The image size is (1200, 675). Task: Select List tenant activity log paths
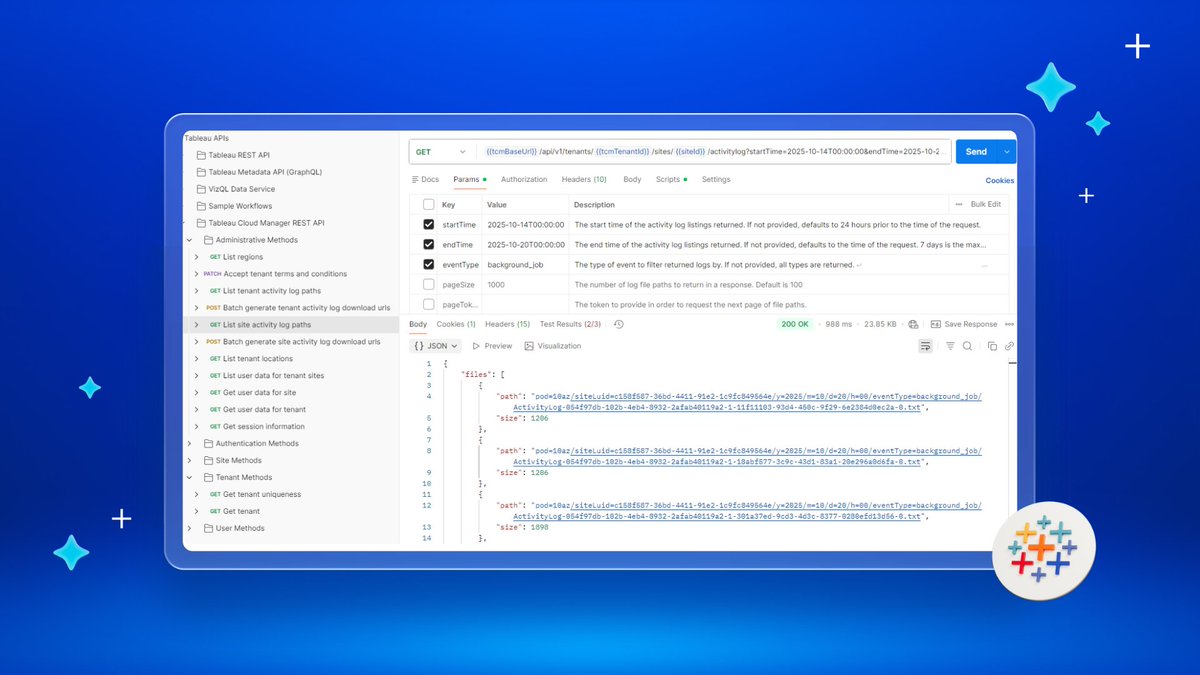(x=271, y=291)
